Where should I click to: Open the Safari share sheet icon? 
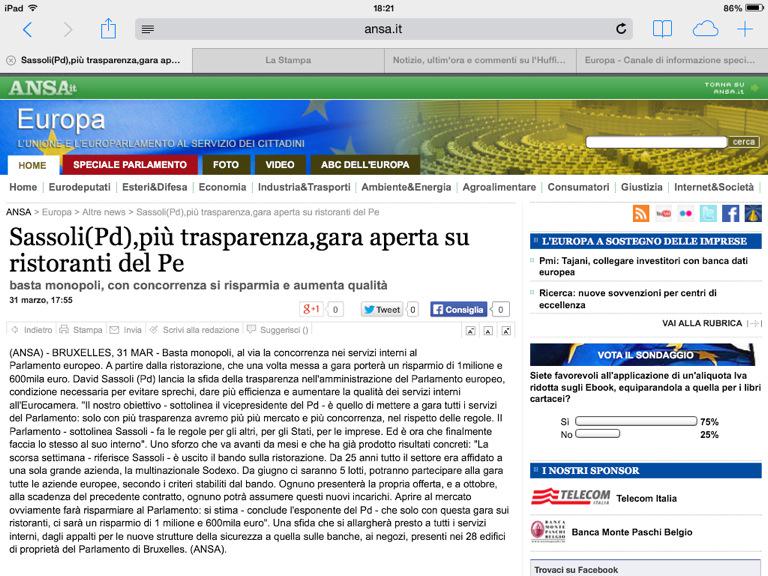pyautogui.click(x=108, y=28)
